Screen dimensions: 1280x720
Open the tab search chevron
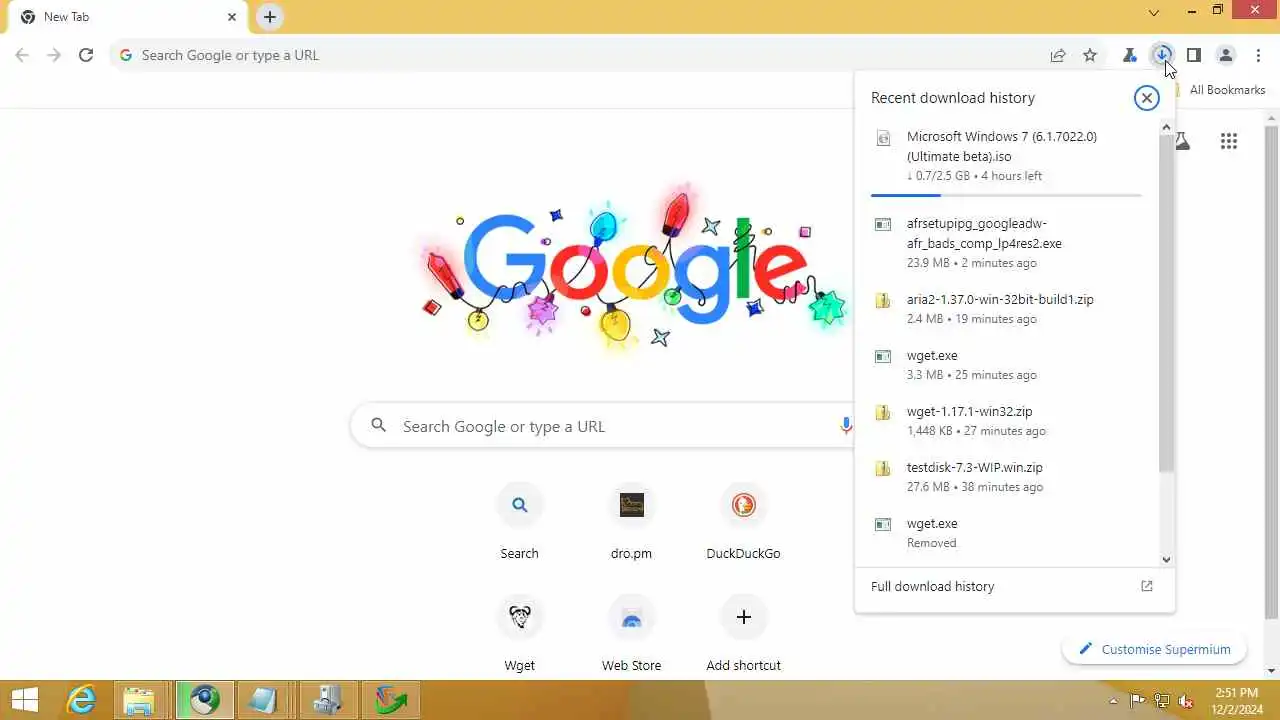tap(1154, 13)
